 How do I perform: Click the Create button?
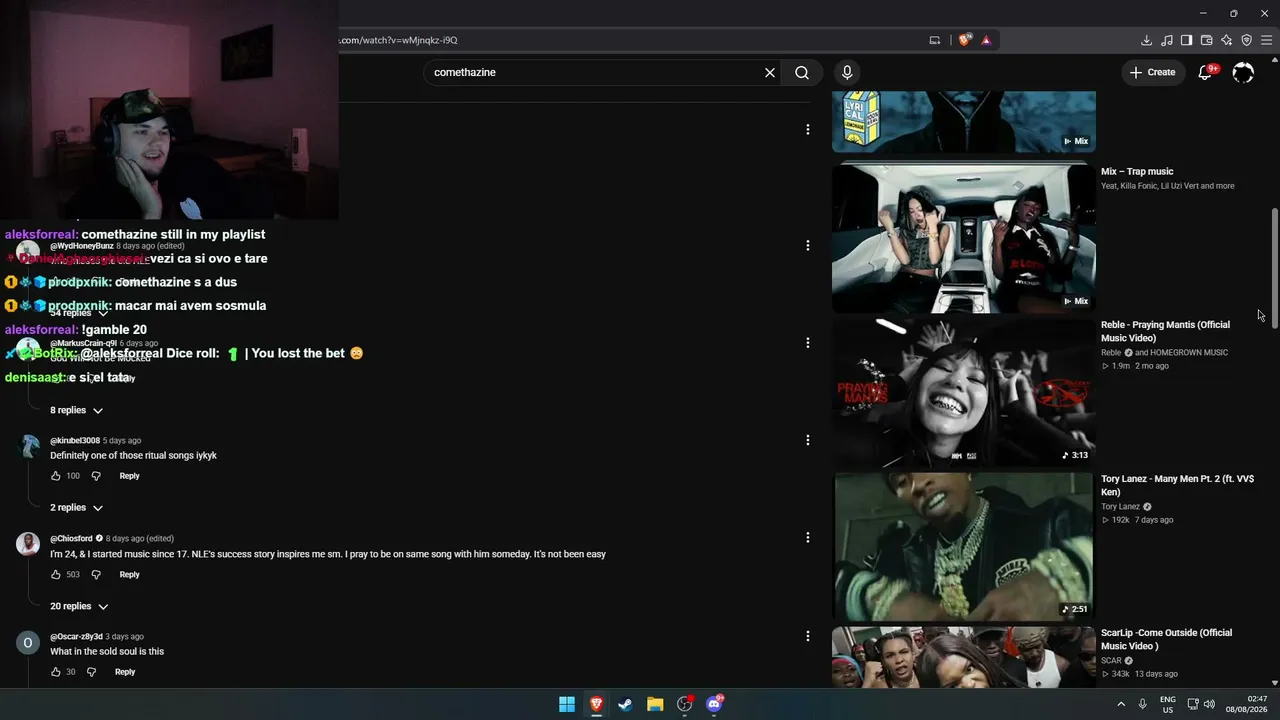pyautogui.click(x=1152, y=72)
